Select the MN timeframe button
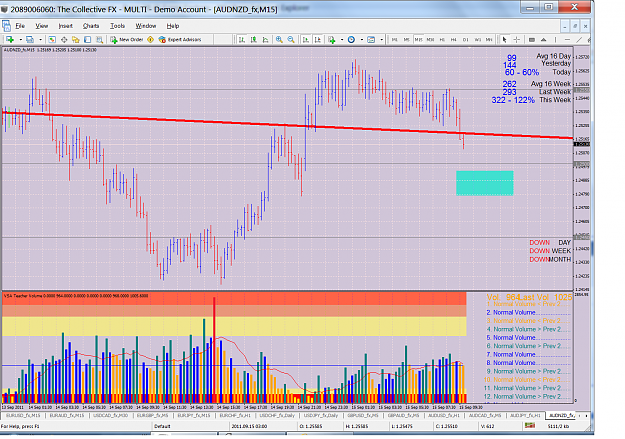The image size is (625, 439). coord(489,39)
